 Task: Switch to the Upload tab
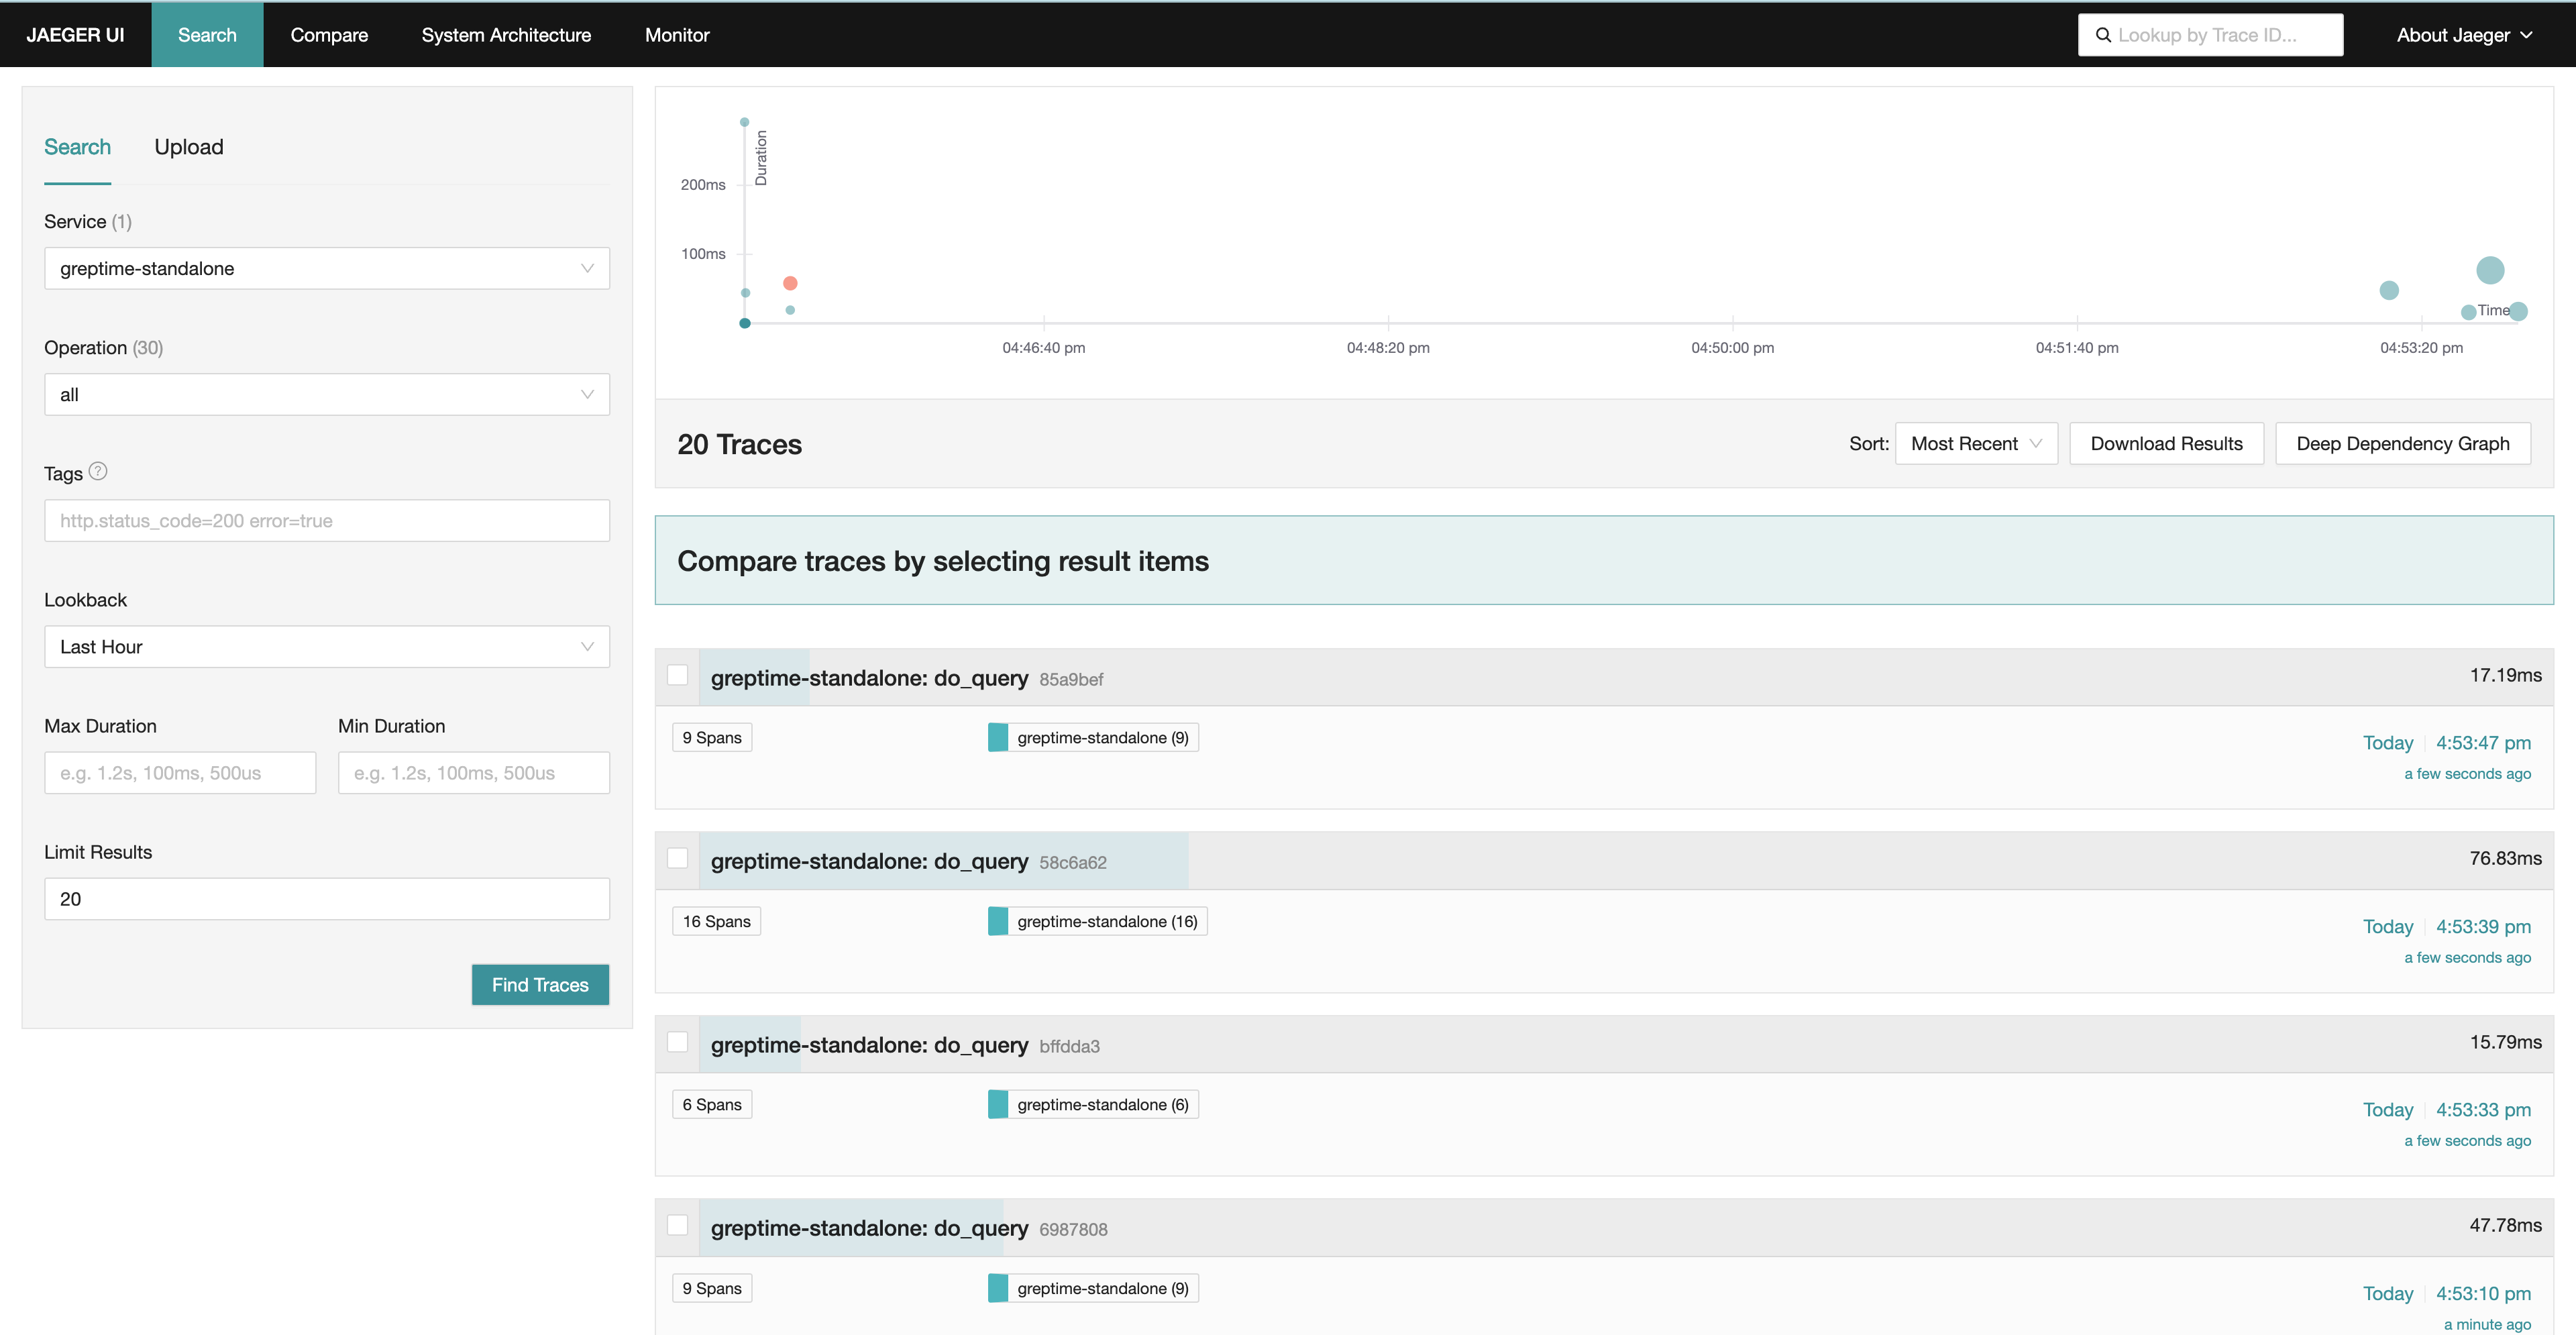click(188, 147)
